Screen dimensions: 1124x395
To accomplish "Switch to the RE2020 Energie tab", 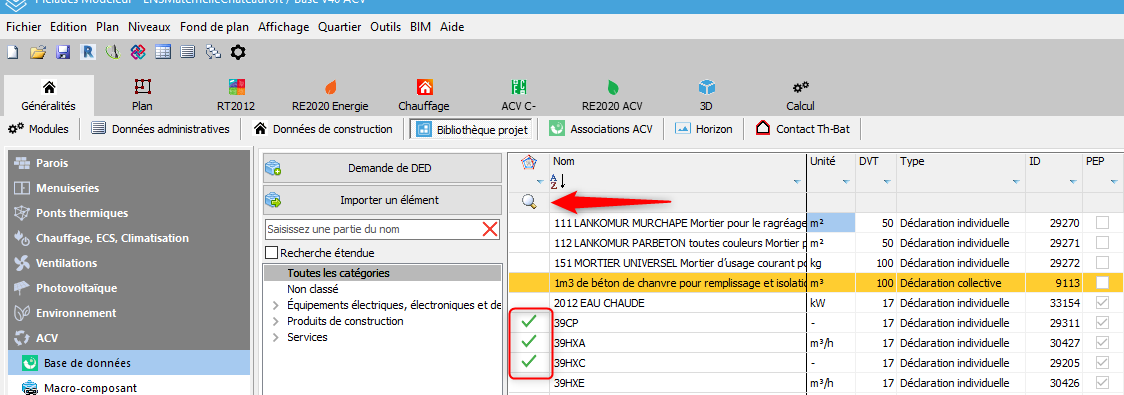I will pos(330,95).
